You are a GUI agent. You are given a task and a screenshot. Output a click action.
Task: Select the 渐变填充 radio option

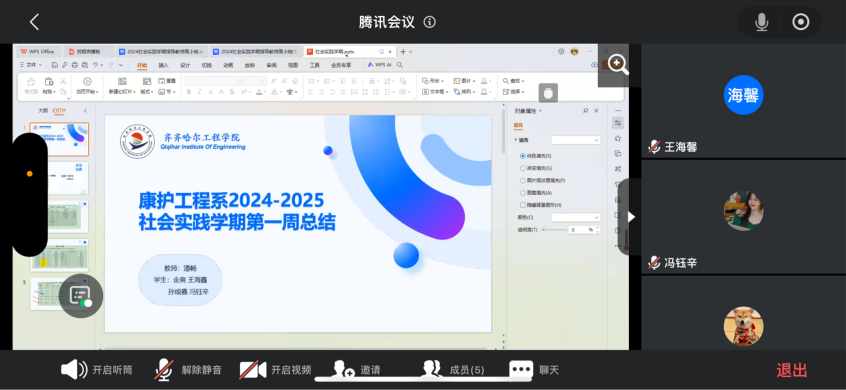point(523,168)
